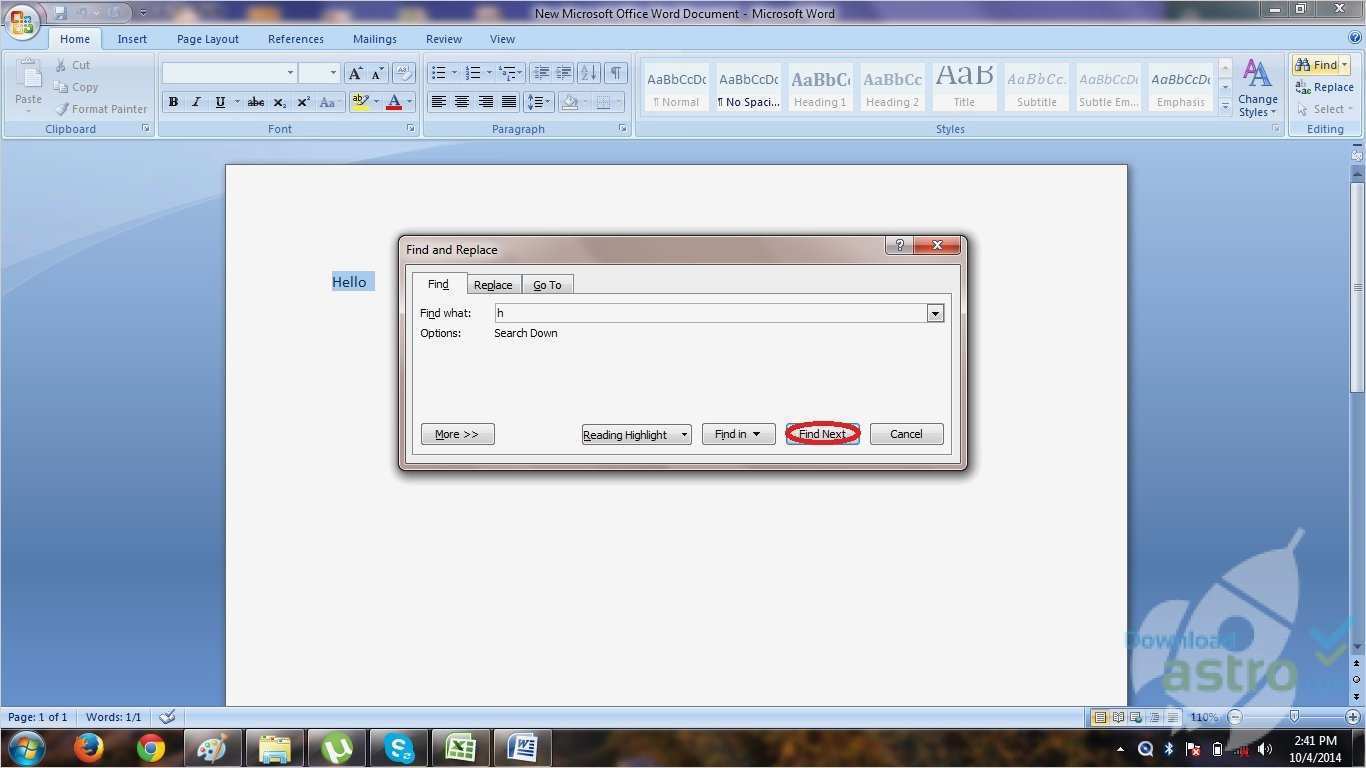Open Skype from the taskbar

tap(399, 748)
